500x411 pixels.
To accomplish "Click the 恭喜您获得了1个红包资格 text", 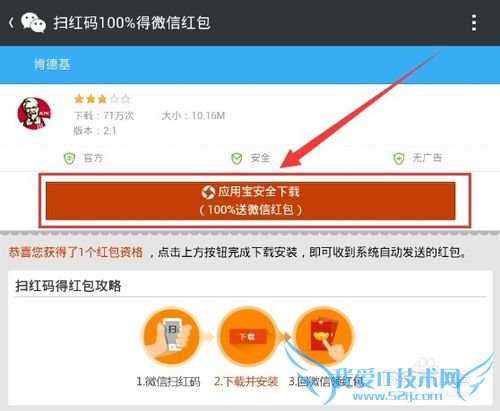I will (76, 252).
